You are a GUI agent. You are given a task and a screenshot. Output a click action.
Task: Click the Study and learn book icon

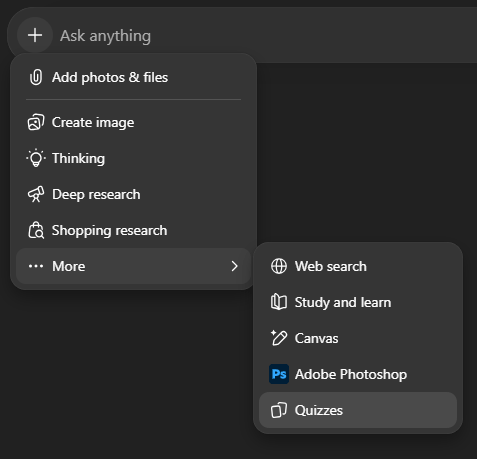coord(279,302)
